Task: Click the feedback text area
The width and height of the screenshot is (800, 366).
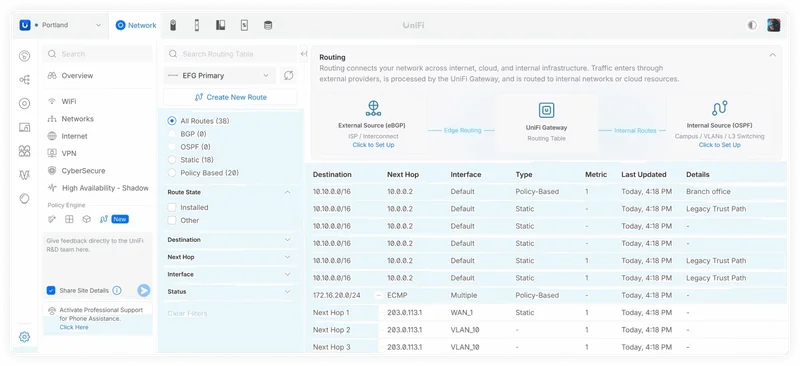Action: coord(97,257)
